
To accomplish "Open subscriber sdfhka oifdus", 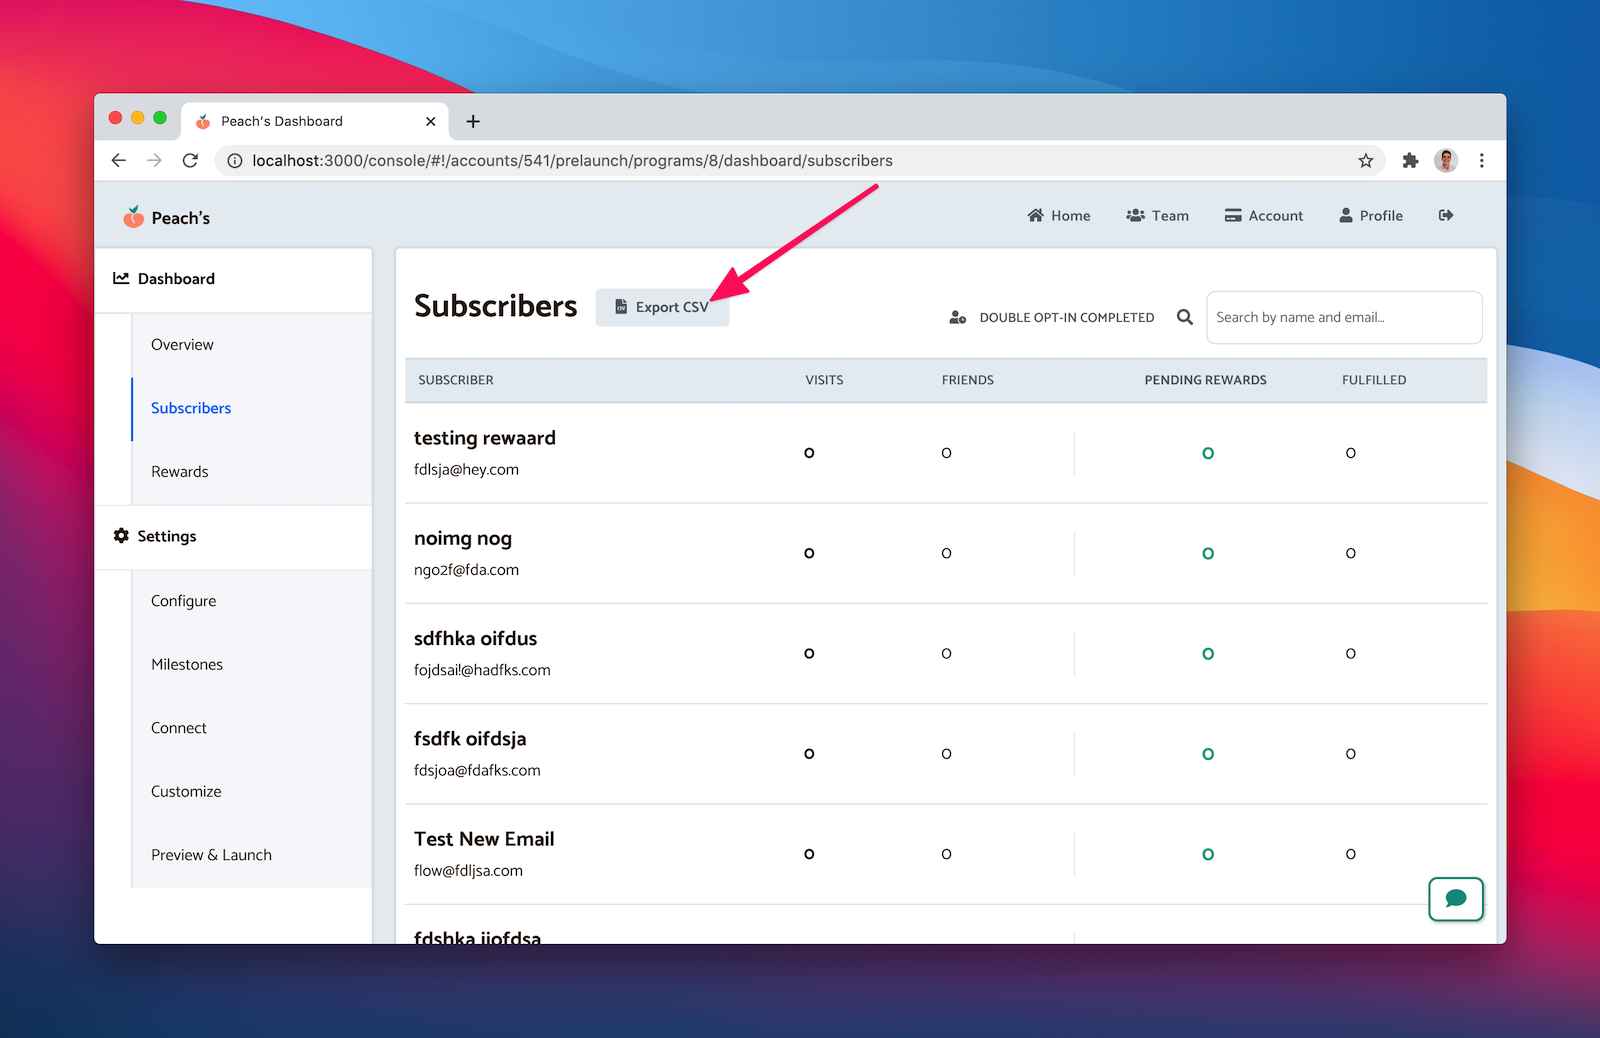I will point(476,638).
